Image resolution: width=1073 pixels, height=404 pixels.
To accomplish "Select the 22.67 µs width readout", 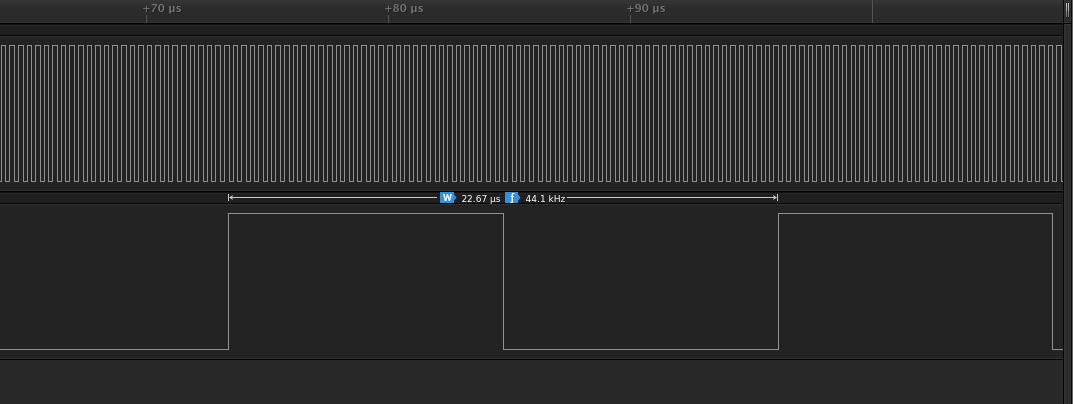I will pos(480,199).
